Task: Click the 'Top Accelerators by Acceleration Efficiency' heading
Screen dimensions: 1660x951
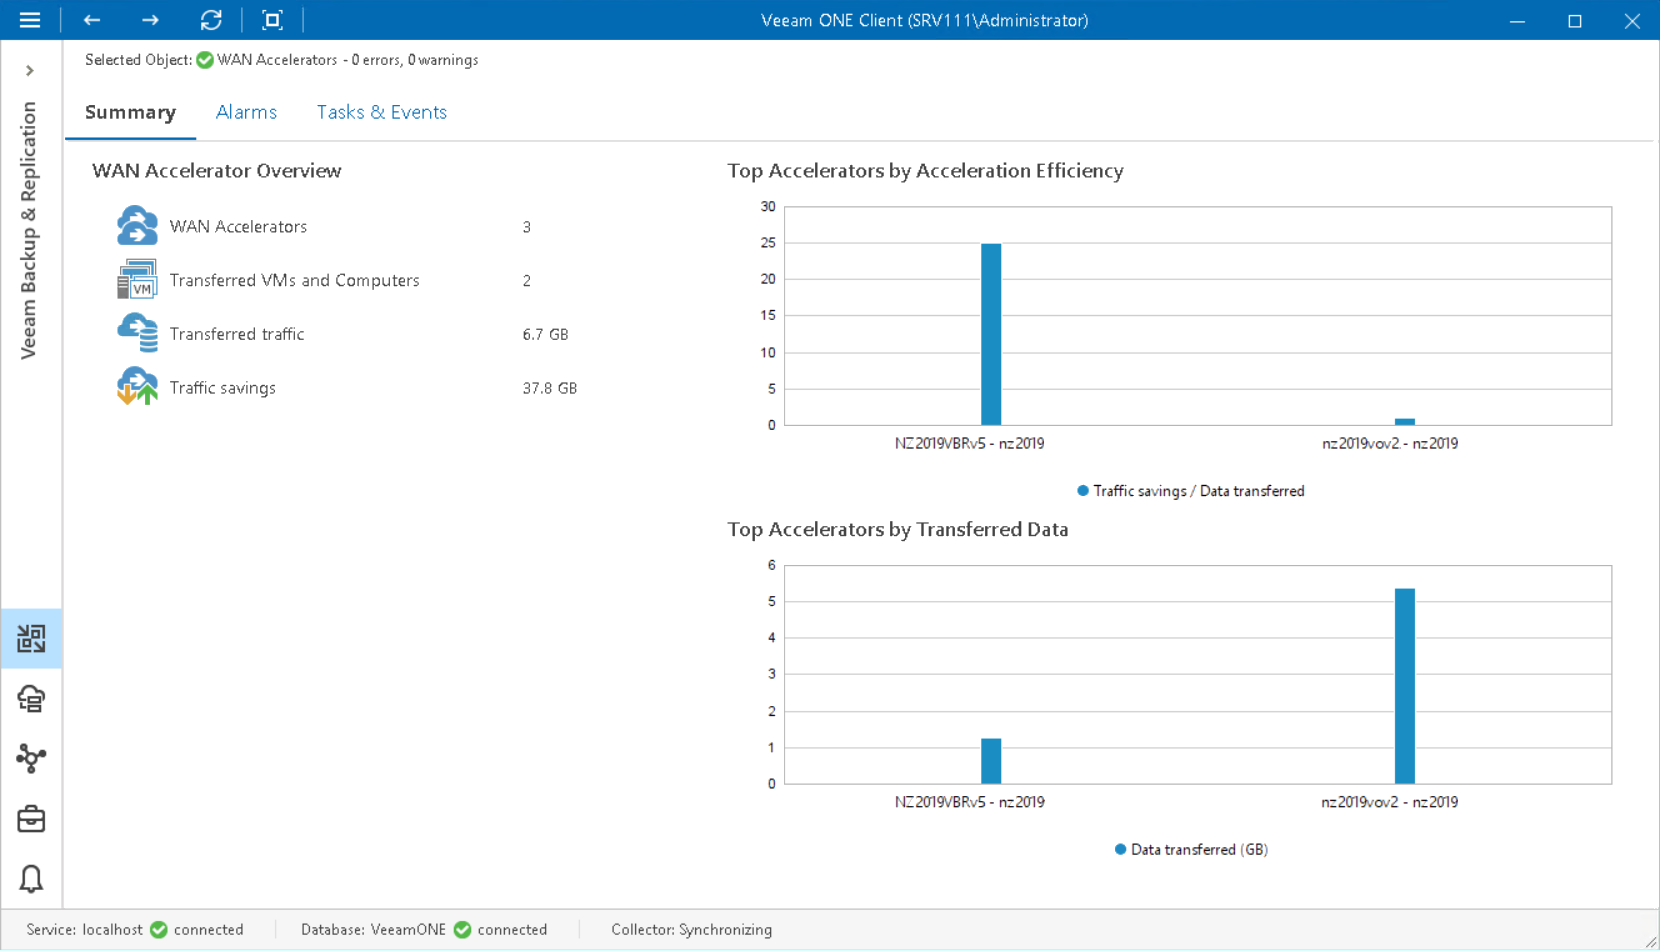Action: (x=925, y=171)
